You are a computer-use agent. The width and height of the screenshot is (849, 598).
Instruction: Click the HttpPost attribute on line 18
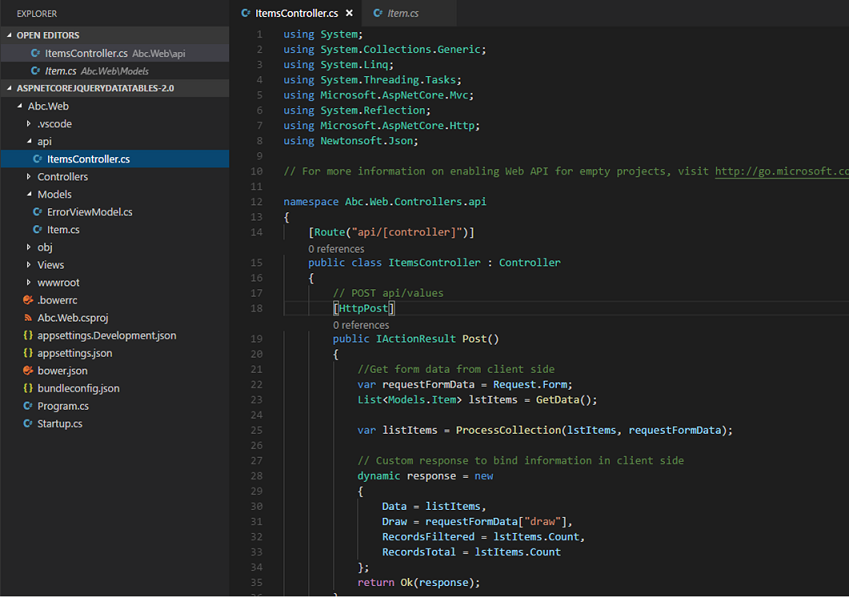pyautogui.click(x=364, y=308)
